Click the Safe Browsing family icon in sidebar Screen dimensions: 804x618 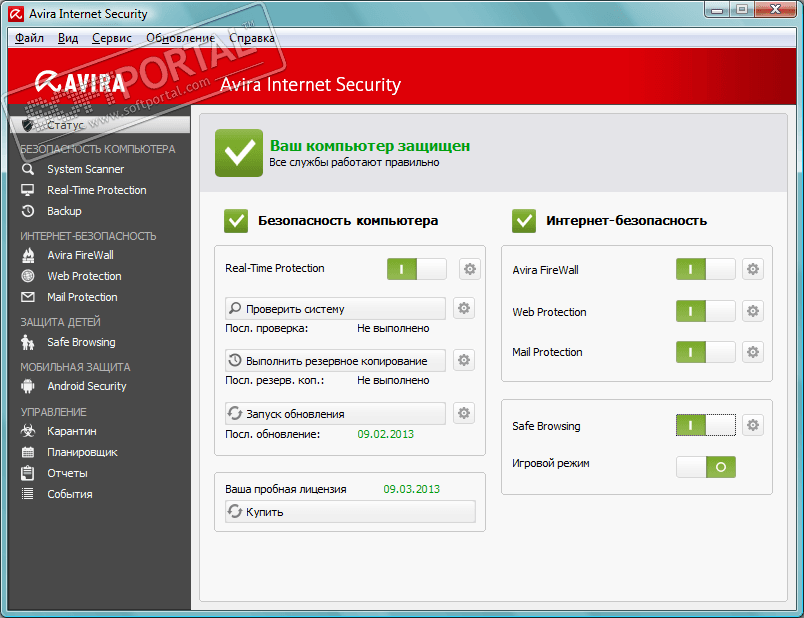pos(28,342)
